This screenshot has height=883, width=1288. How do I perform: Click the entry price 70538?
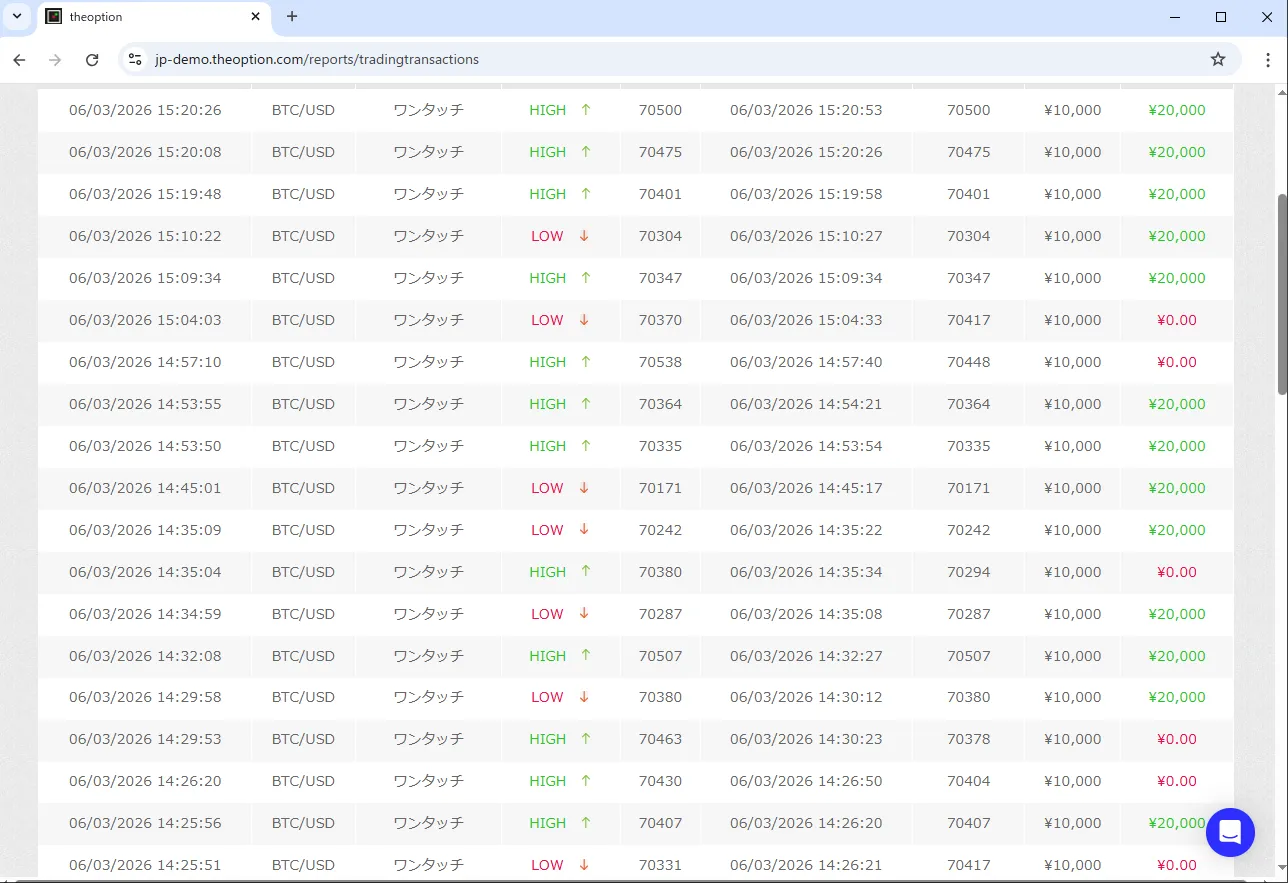point(660,362)
